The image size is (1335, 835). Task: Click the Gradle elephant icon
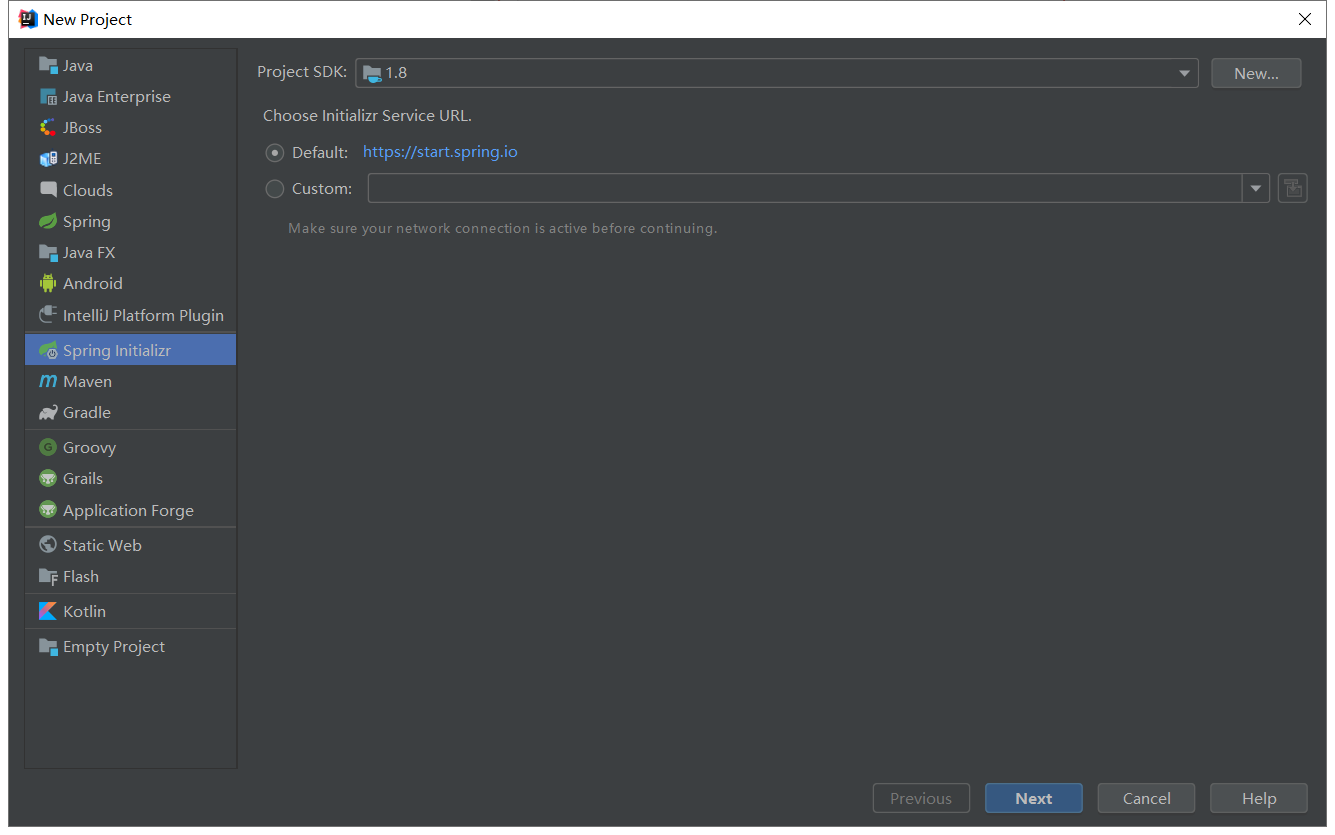click(48, 412)
